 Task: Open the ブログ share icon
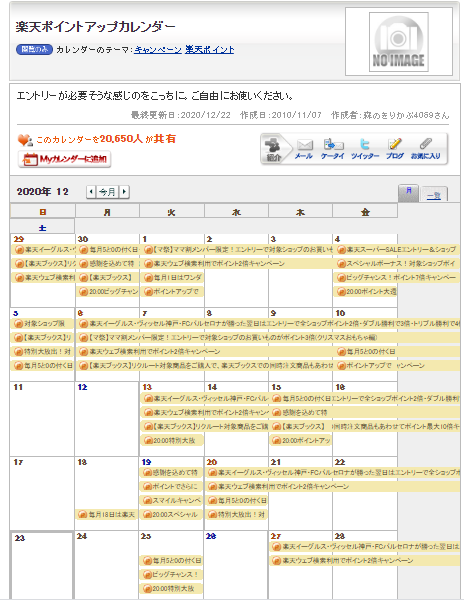[395, 149]
